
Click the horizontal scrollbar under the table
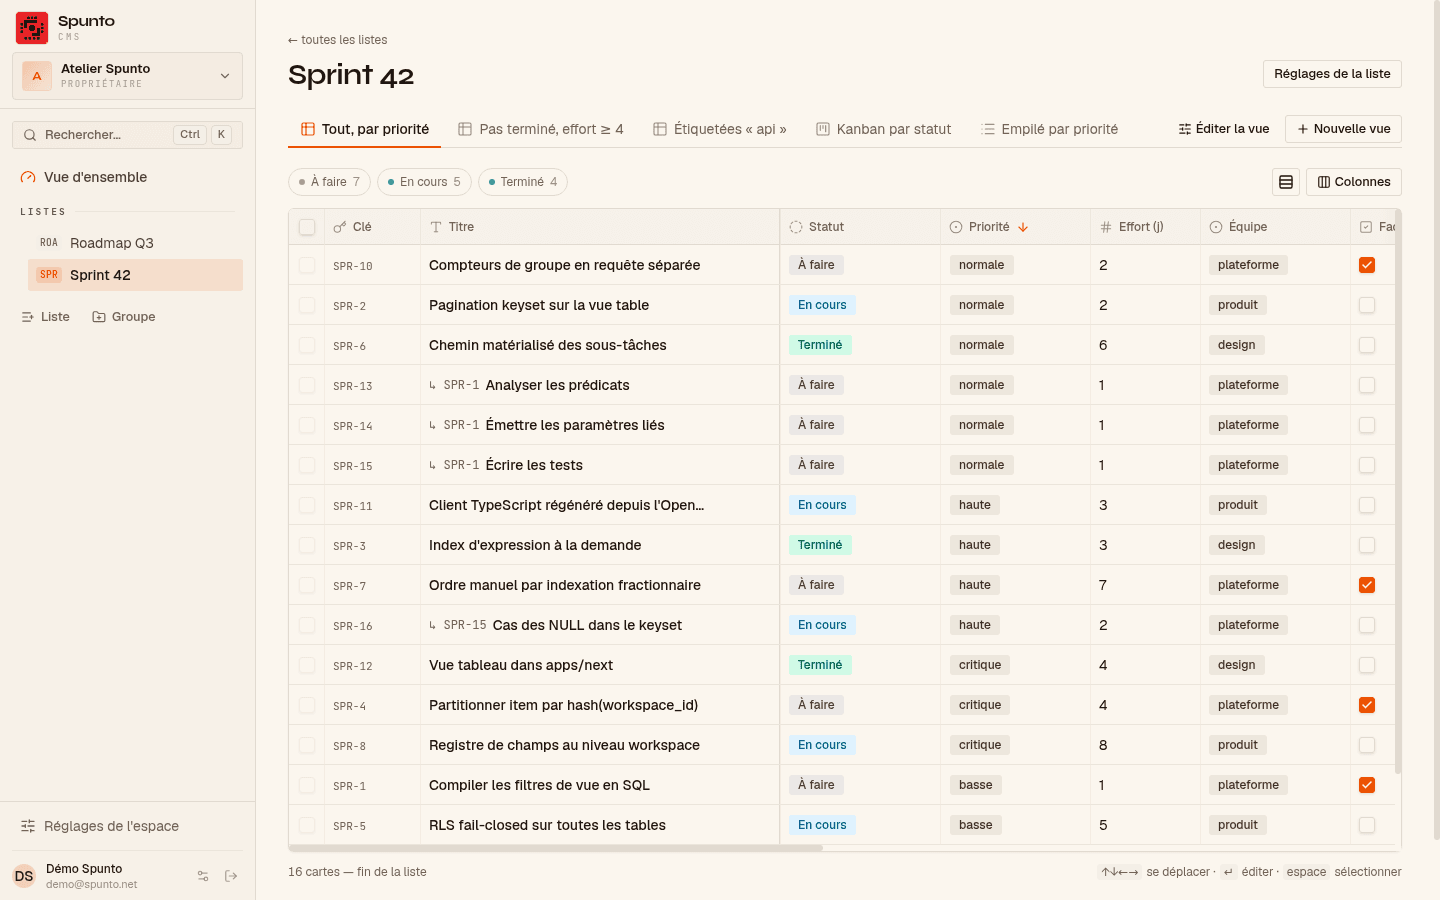[x=556, y=848]
